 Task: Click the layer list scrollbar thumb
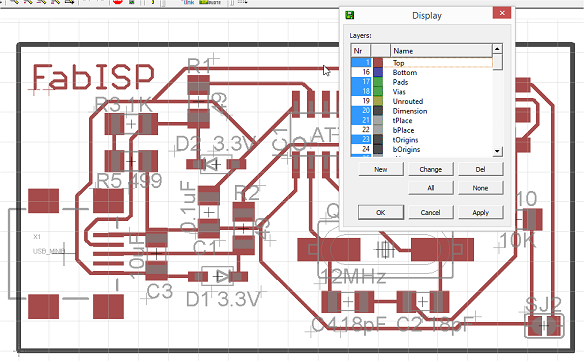(497, 62)
